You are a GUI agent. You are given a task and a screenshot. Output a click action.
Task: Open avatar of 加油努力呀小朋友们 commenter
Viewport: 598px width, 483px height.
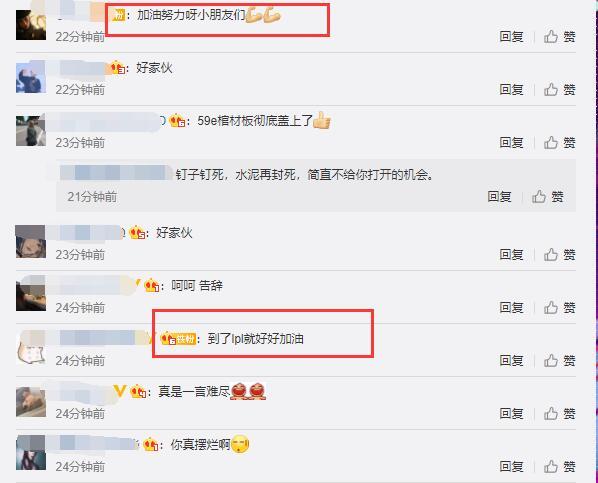[x=31, y=25]
